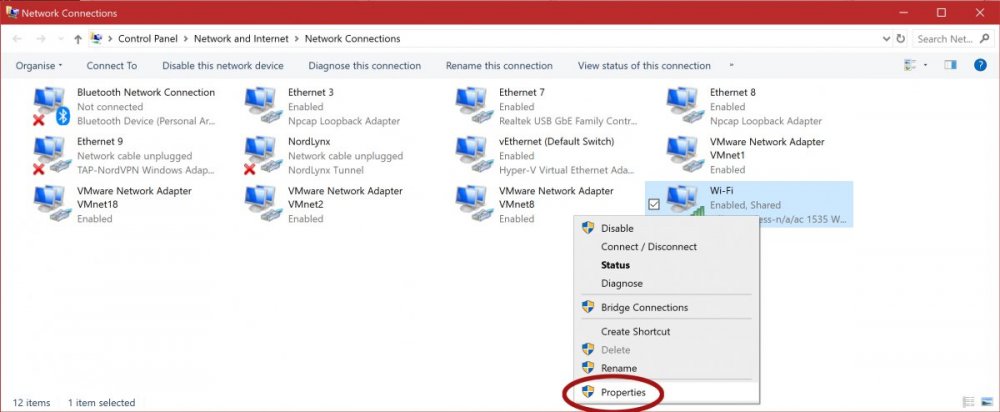This screenshot has height=412, width=1000.
Task: Expand the chevron after Control Panel
Action: [x=186, y=39]
